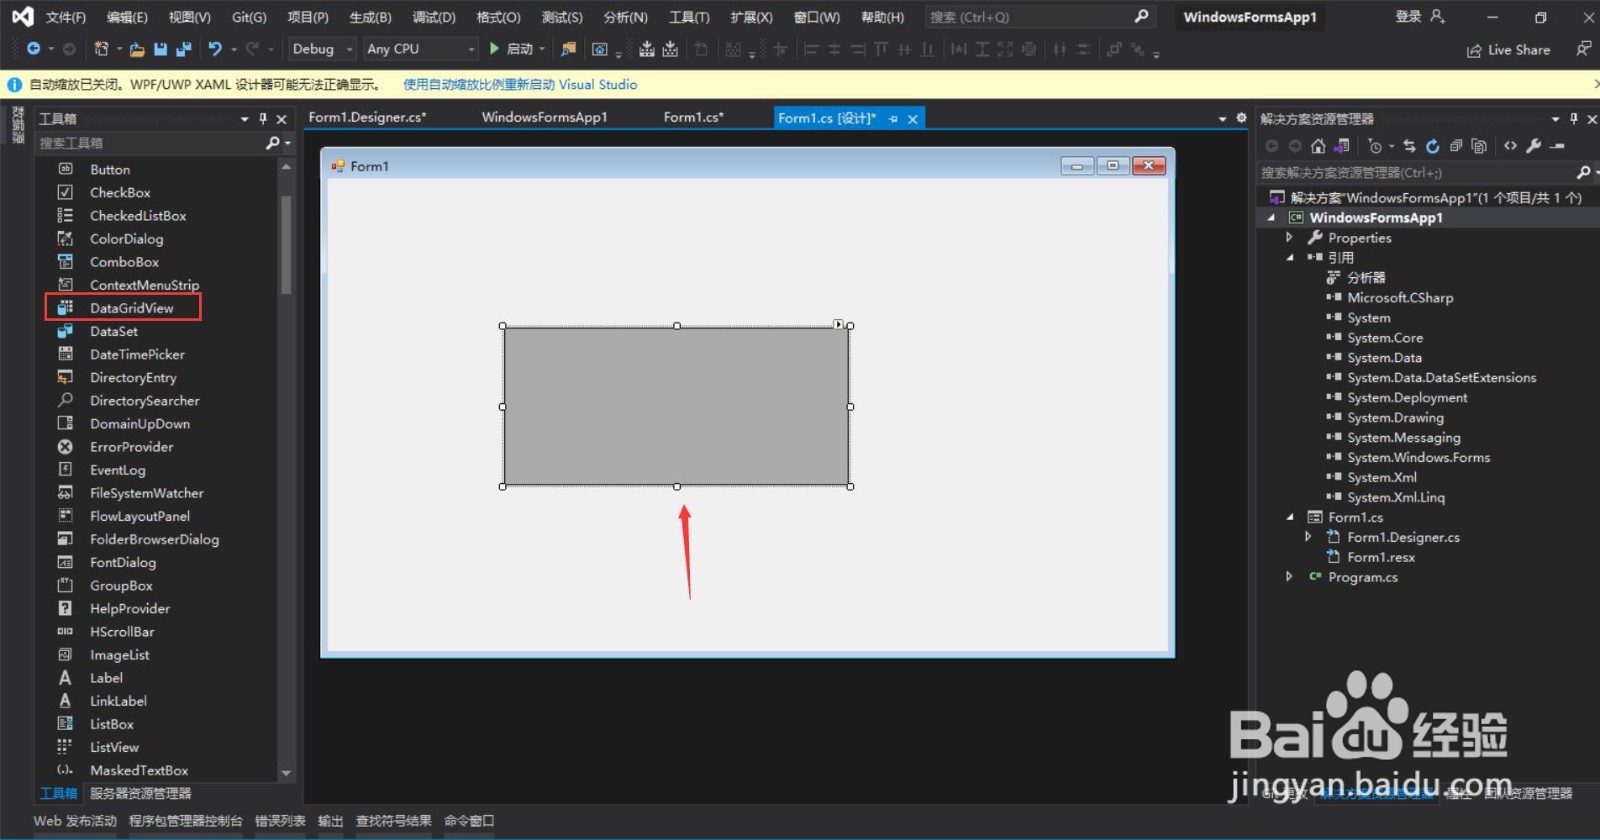Click the toolbox scrollbar down arrow

click(x=286, y=773)
